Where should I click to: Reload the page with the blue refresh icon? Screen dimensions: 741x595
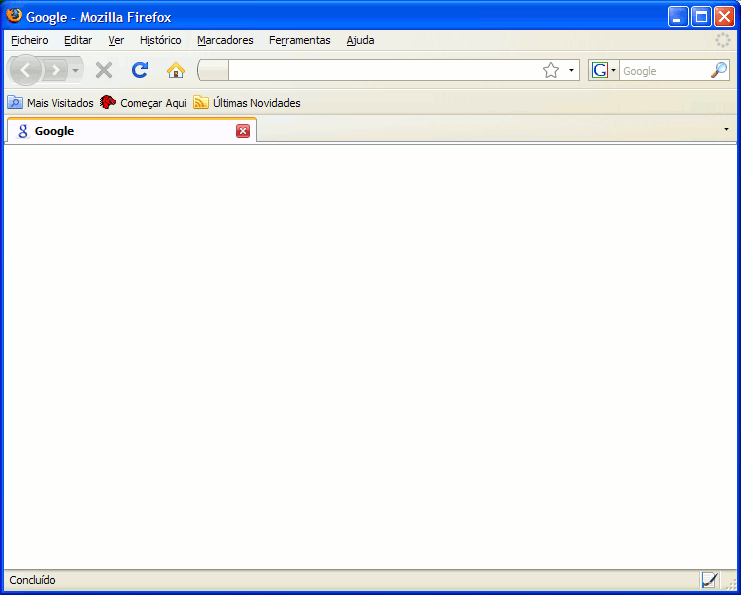click(140, 70)
